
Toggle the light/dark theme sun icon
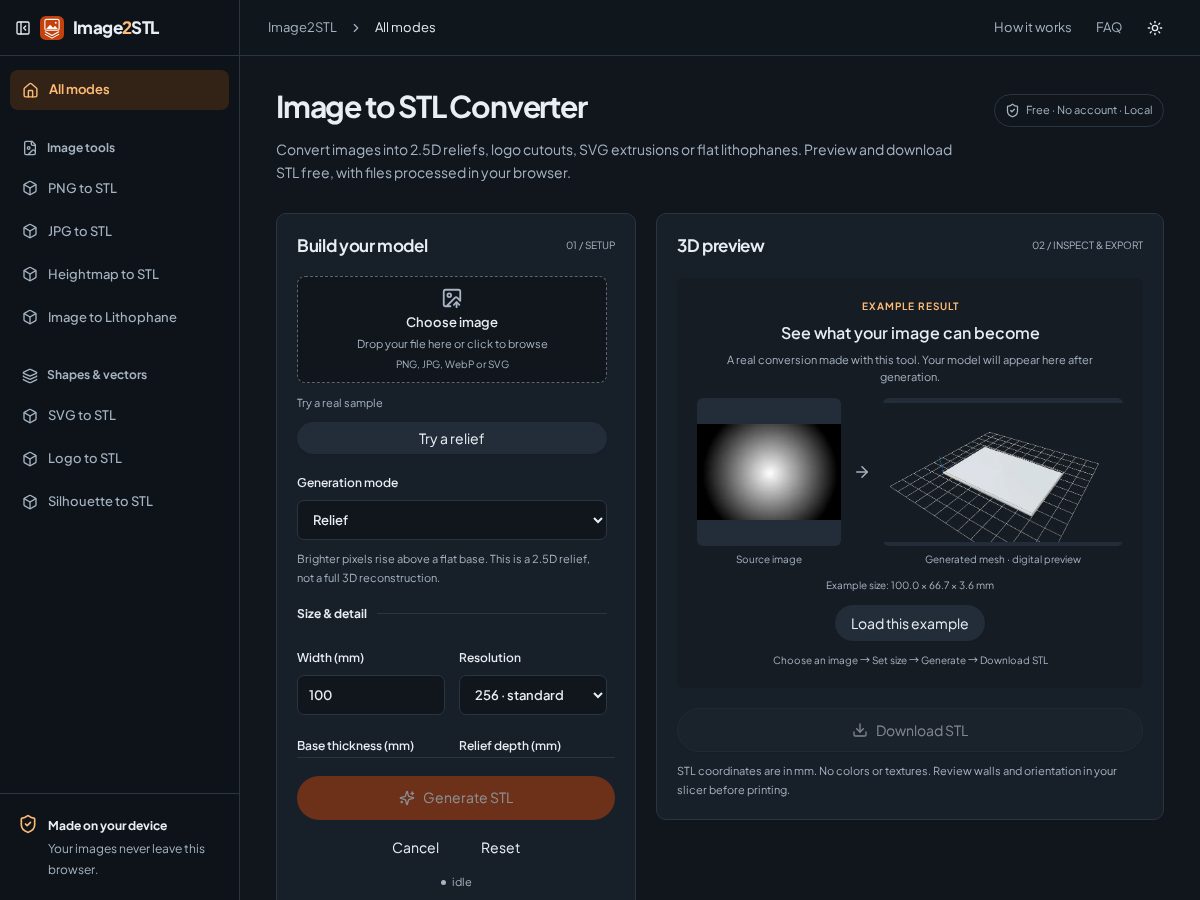point(1155,28)
